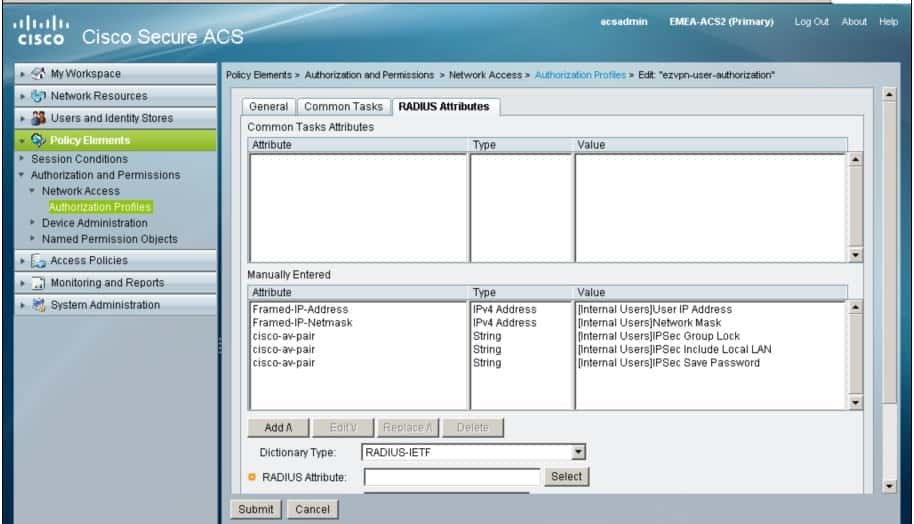Screen dimensions: 914x524
Task: Collapse Network Access tree arrow
Action: 32,190
